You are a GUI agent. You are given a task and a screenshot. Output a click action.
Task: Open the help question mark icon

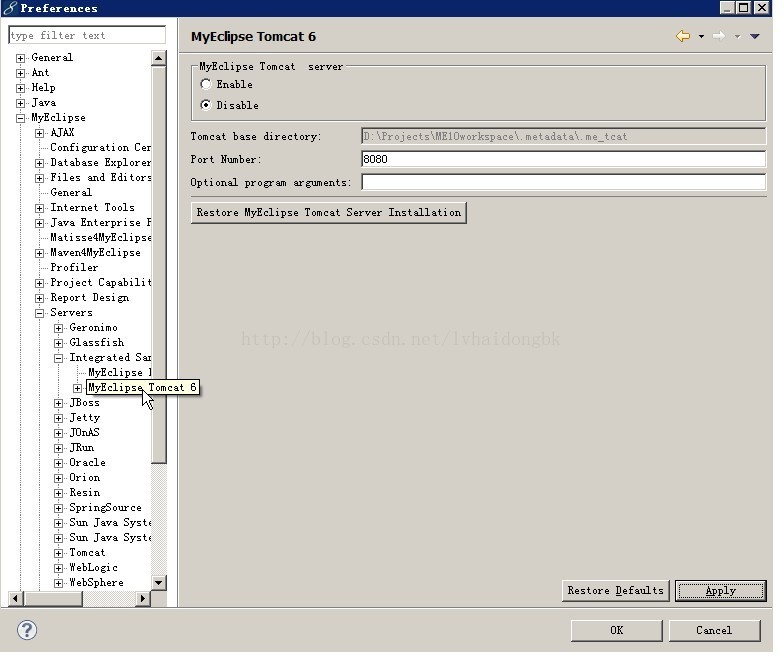point(27,630)
